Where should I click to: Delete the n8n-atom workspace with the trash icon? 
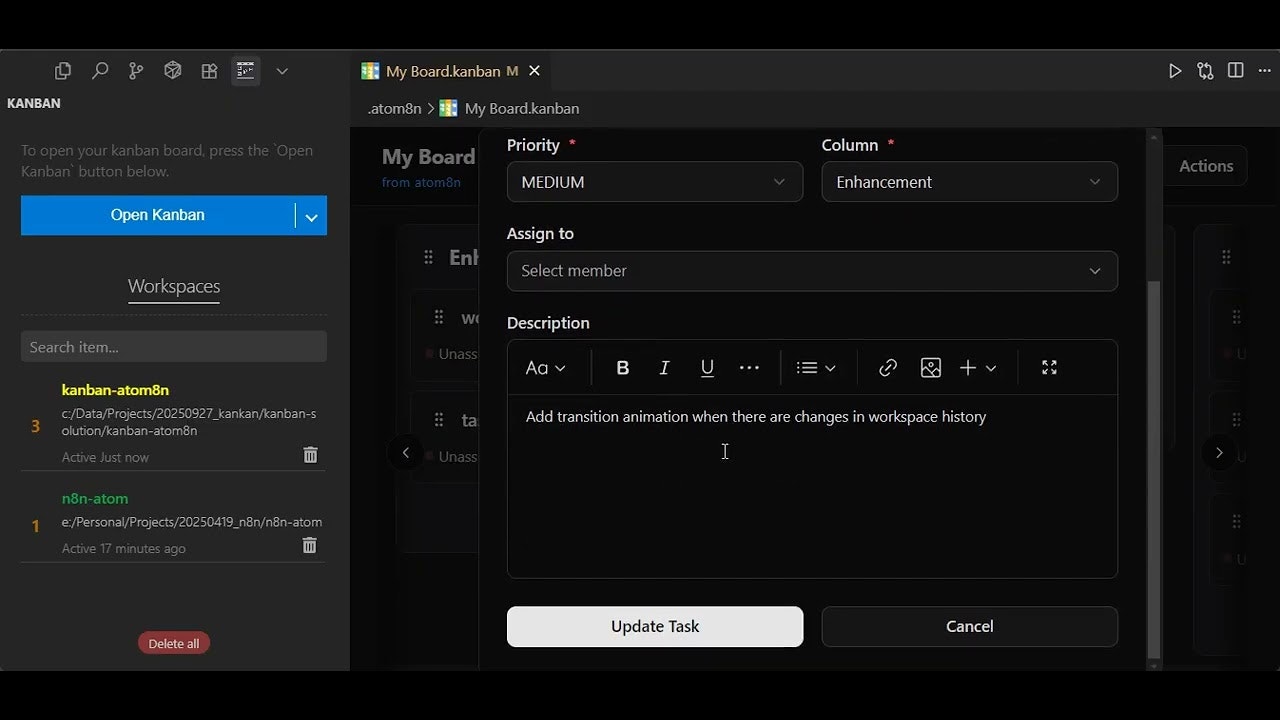310,545
